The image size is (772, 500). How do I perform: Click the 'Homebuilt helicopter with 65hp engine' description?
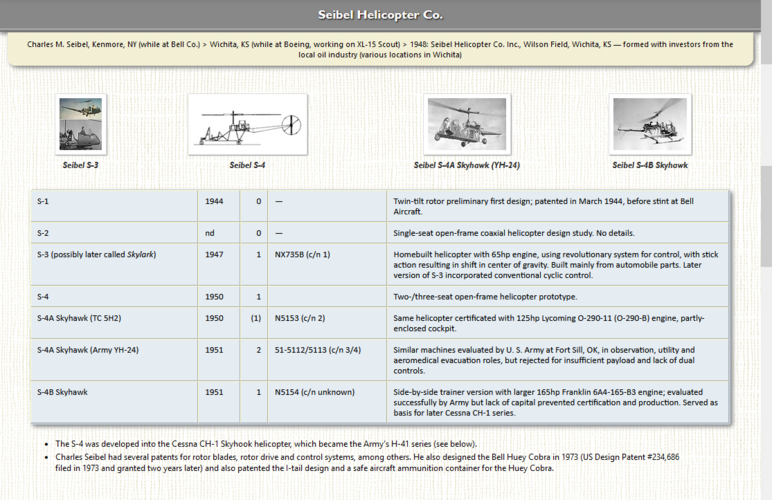pyautogui.click(x=557, y=265)
